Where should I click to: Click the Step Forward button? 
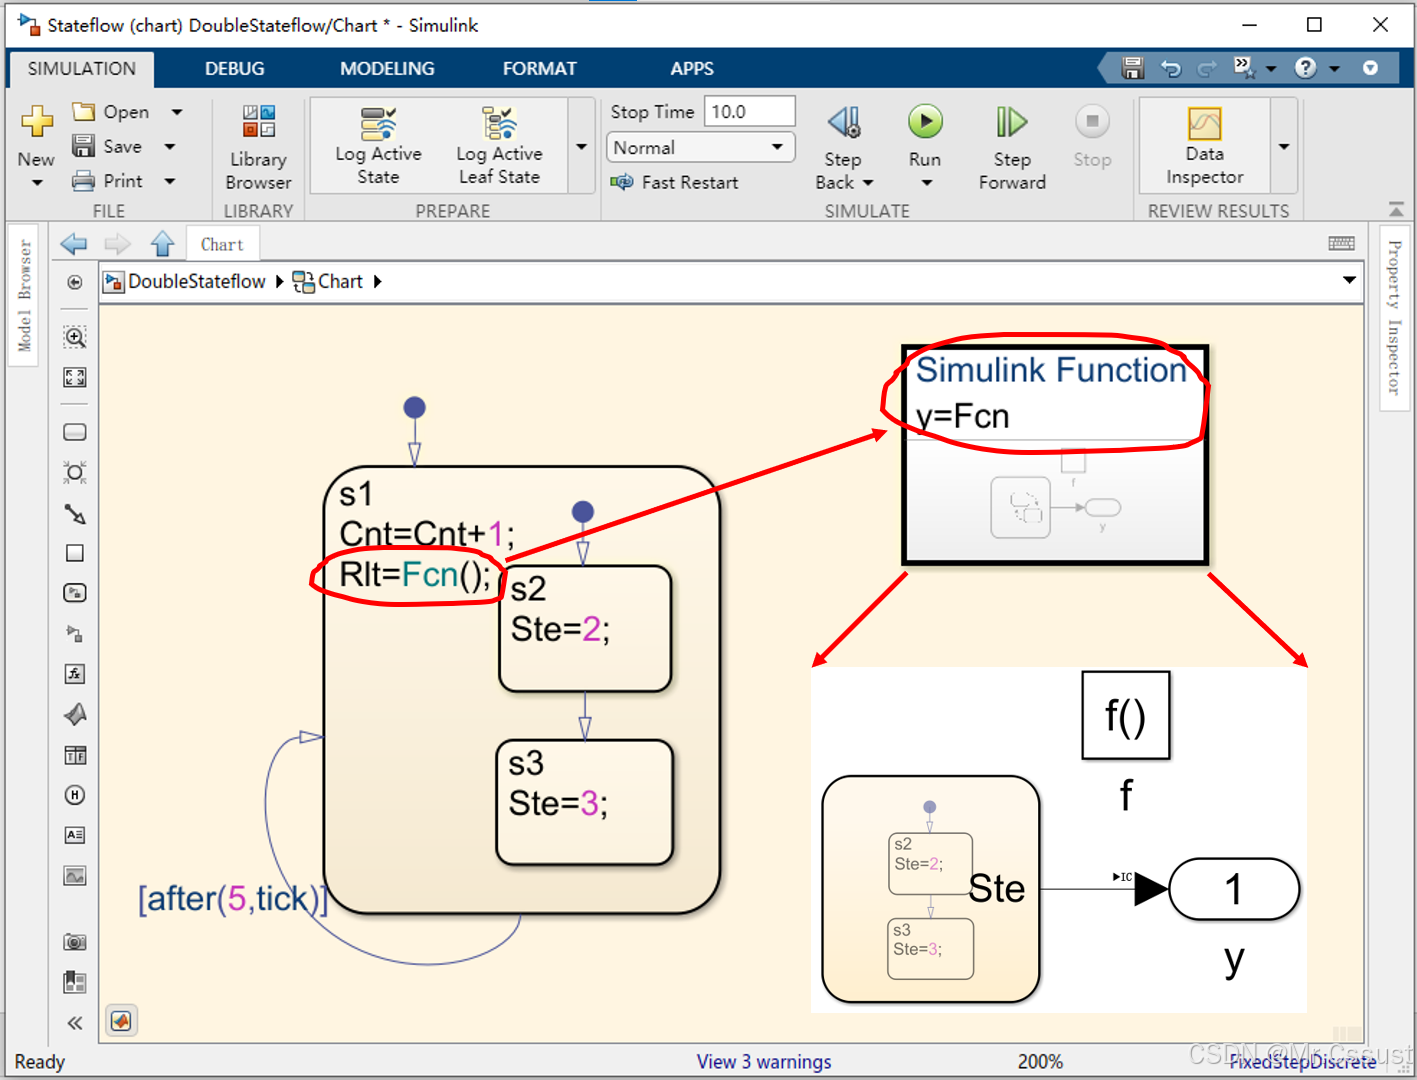[x=1012, y=147]
